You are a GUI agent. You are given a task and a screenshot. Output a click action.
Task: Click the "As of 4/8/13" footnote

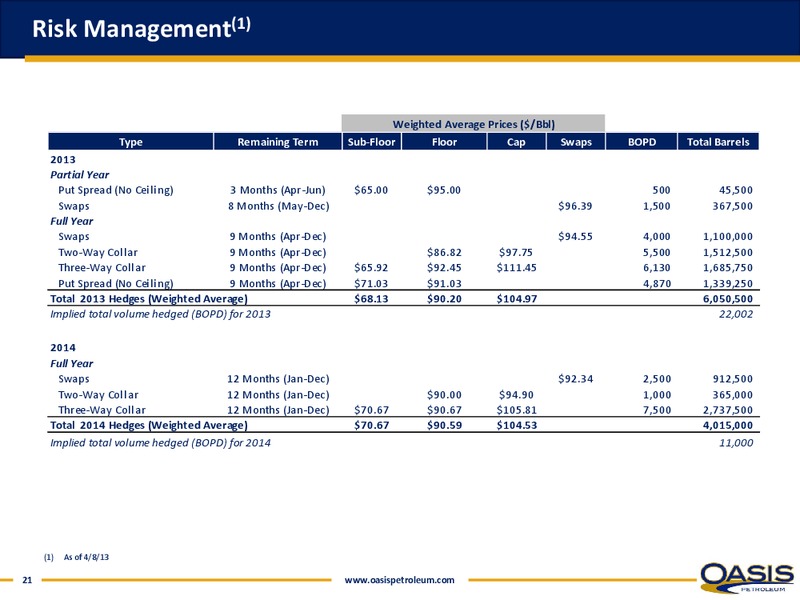pos(86,557)
